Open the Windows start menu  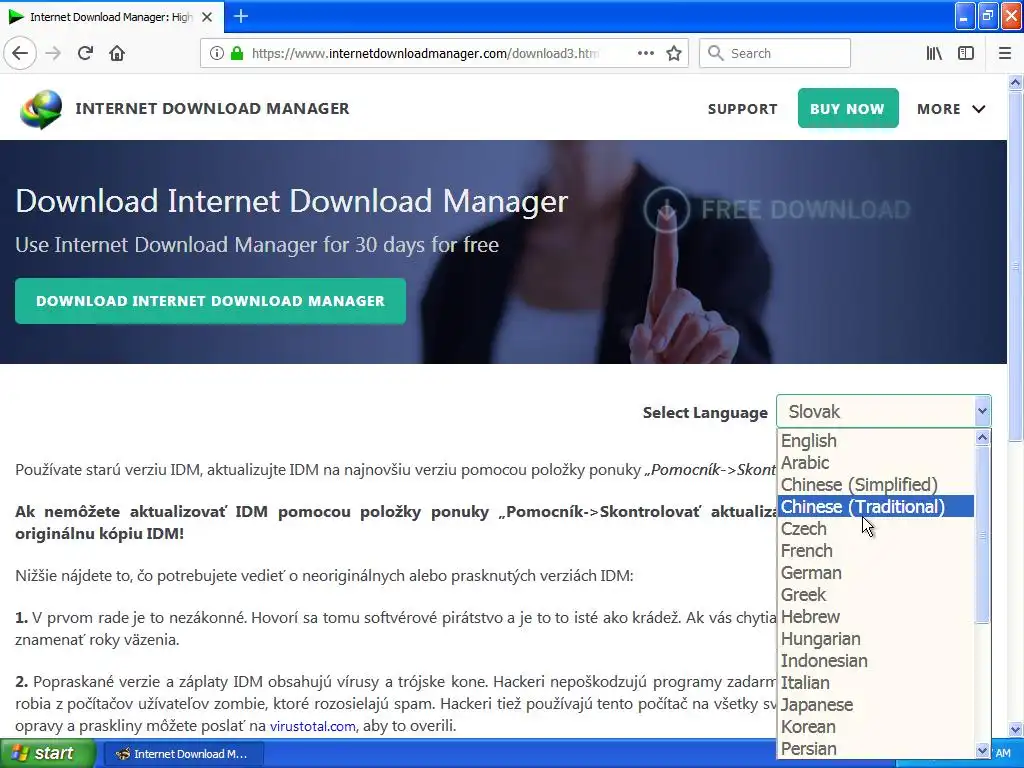pos(47,754)
